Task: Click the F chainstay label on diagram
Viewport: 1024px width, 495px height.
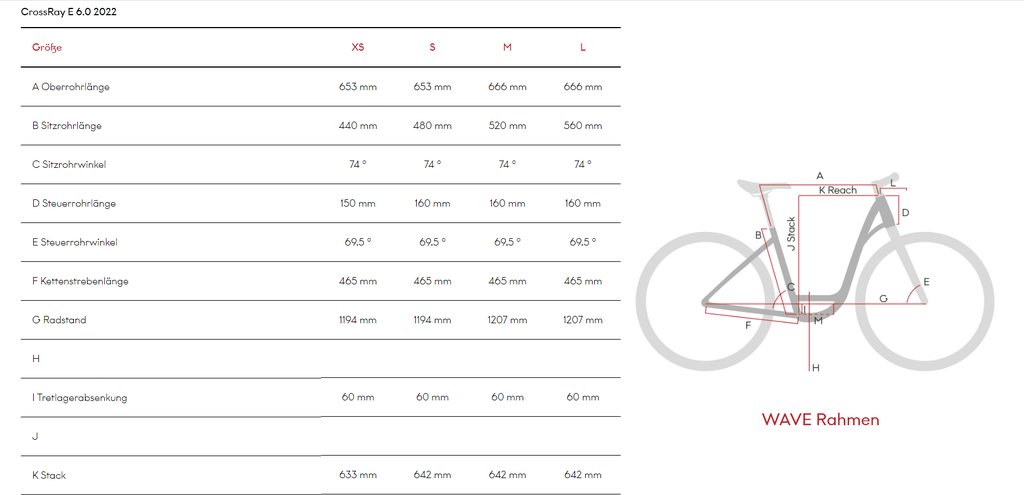Action: coord(748,325)
